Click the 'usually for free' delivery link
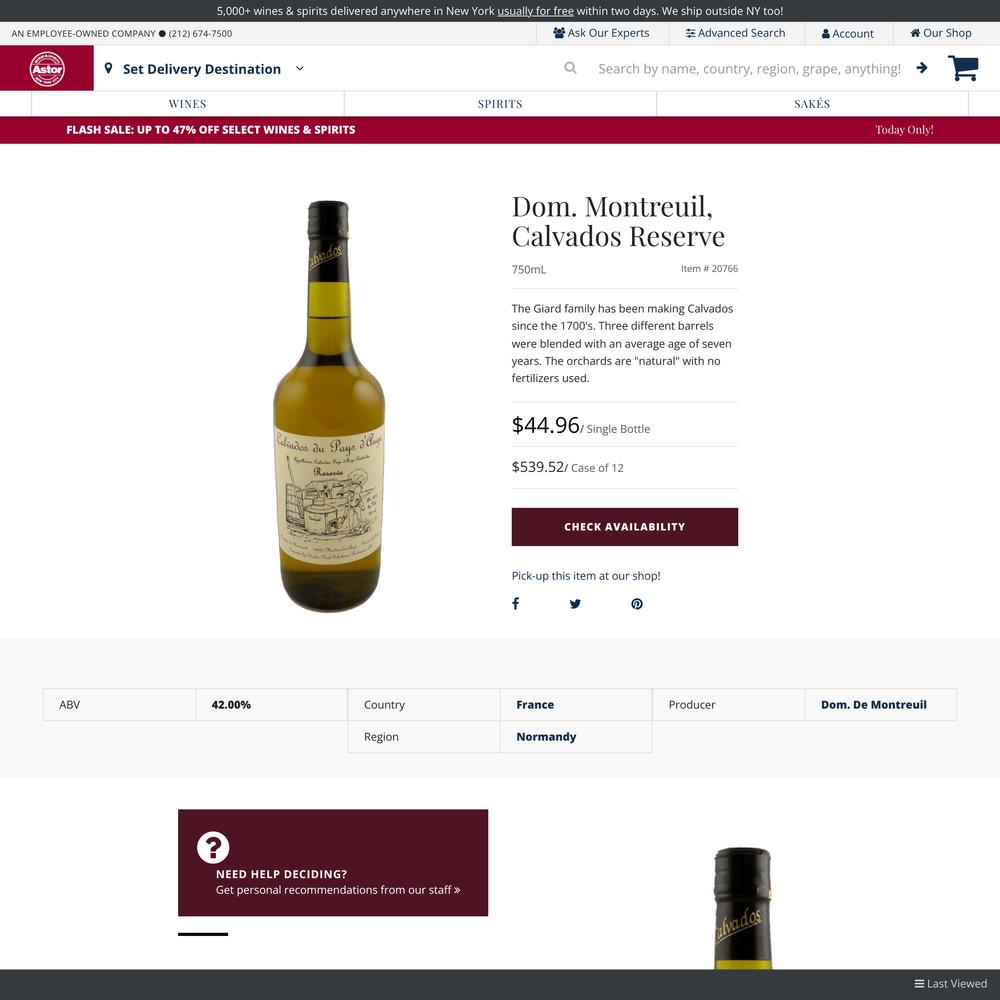1000x1000 pixels. 535,11
